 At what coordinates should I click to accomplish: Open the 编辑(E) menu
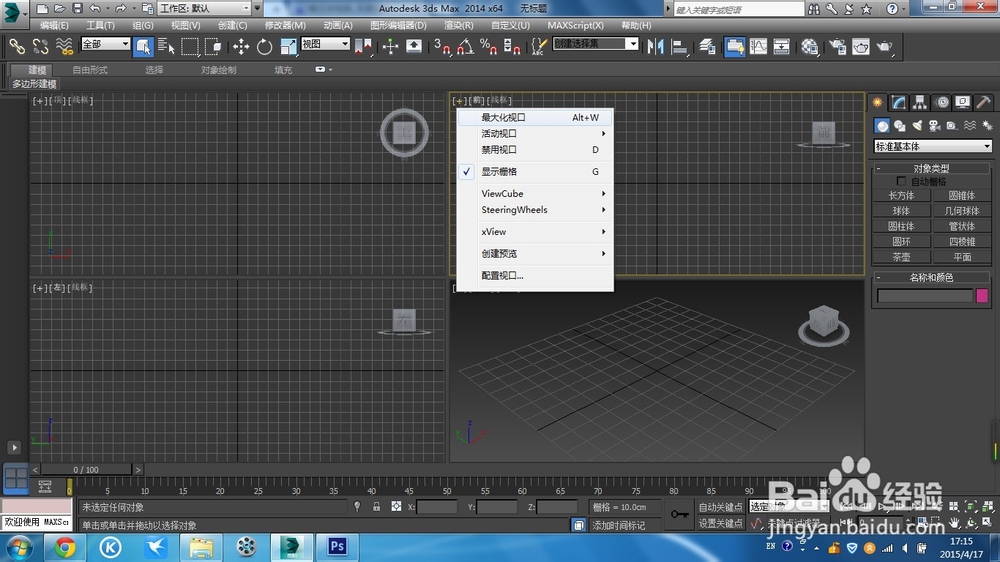tap(54, 26)
